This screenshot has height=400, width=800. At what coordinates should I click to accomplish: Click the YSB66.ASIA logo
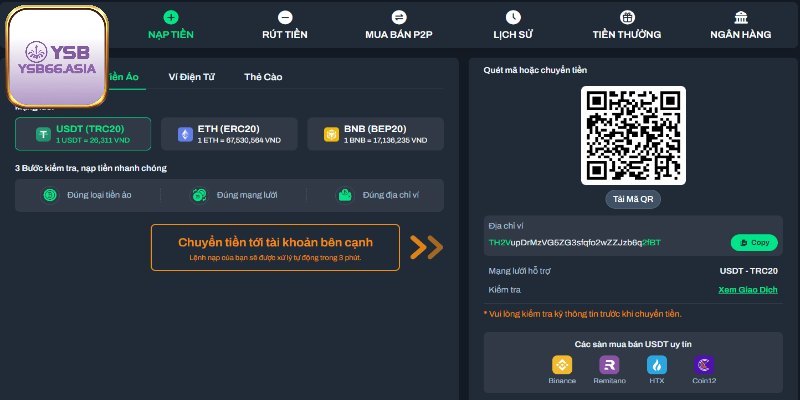click(x=57, y=56)
